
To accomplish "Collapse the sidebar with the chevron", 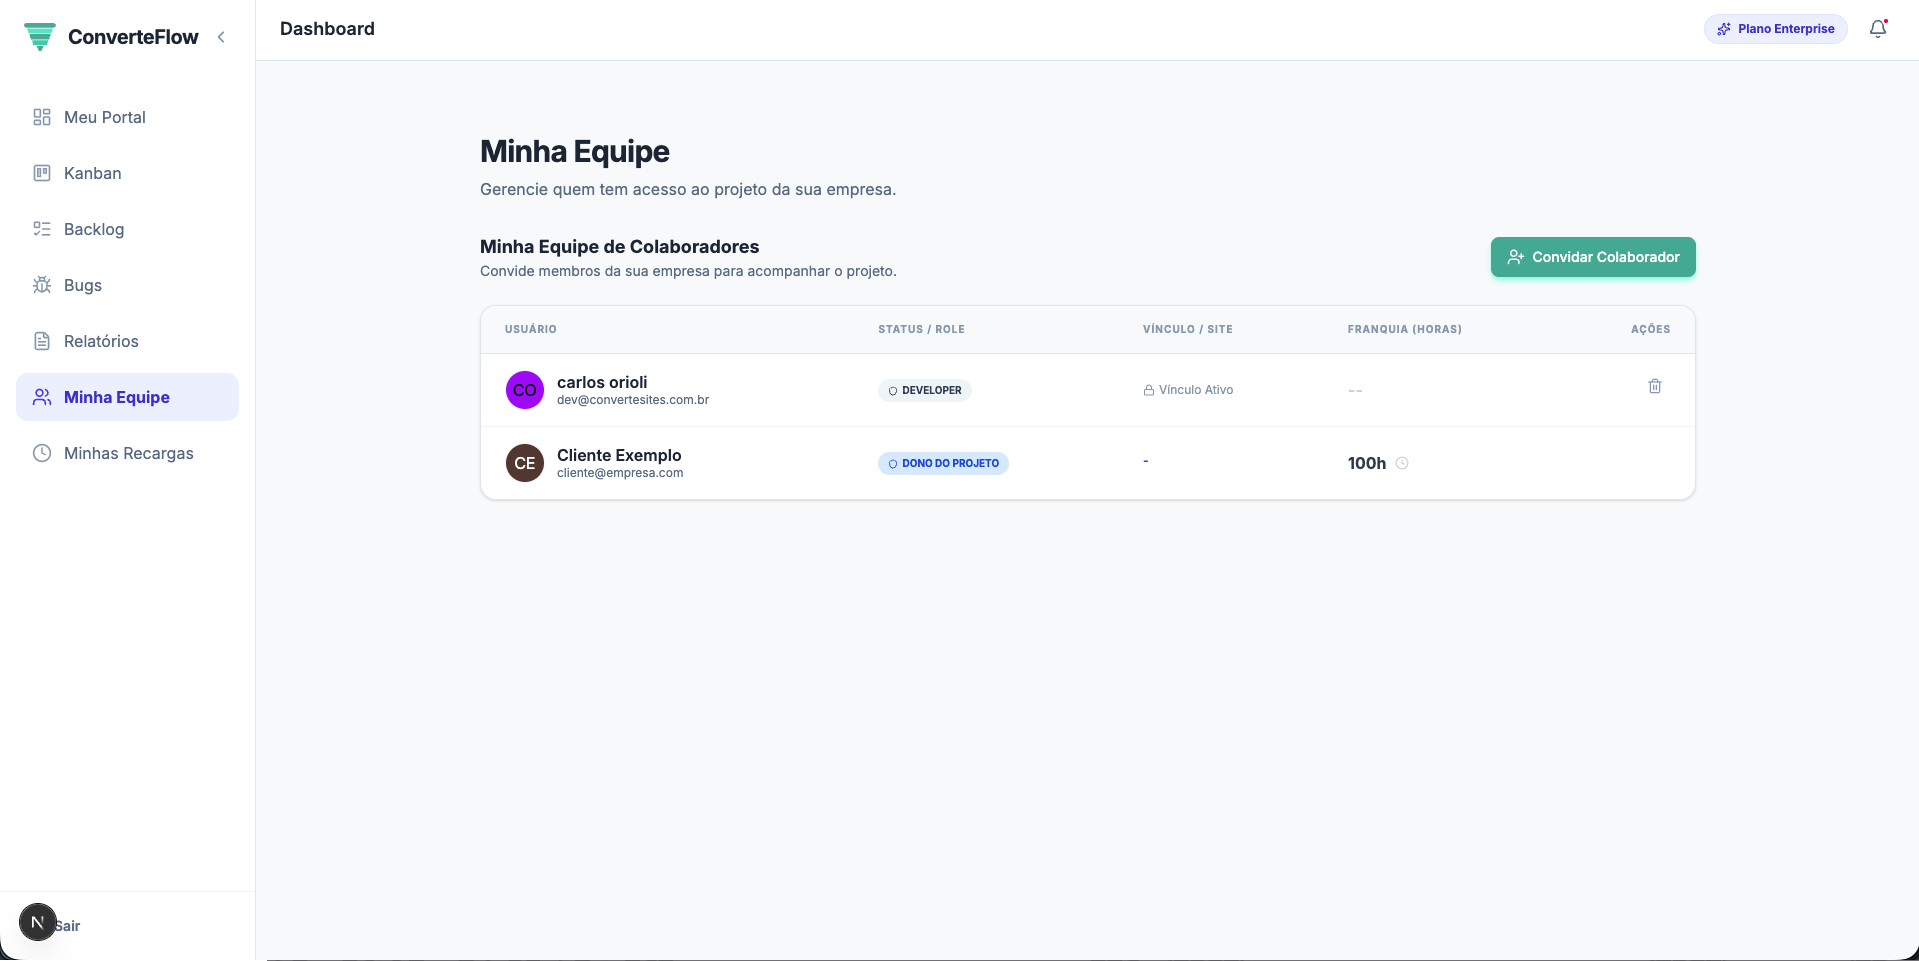I will click(x=221, y=37).
